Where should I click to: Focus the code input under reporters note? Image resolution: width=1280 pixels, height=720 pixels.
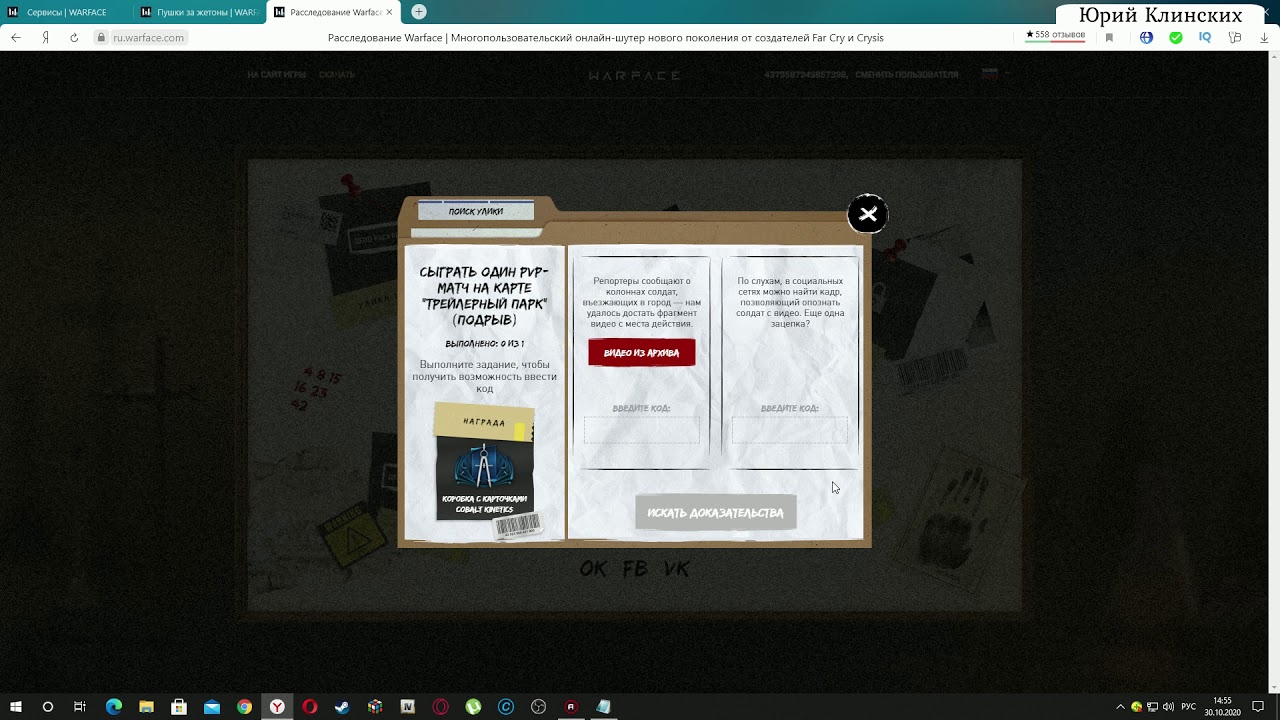[x=642, y=430]
